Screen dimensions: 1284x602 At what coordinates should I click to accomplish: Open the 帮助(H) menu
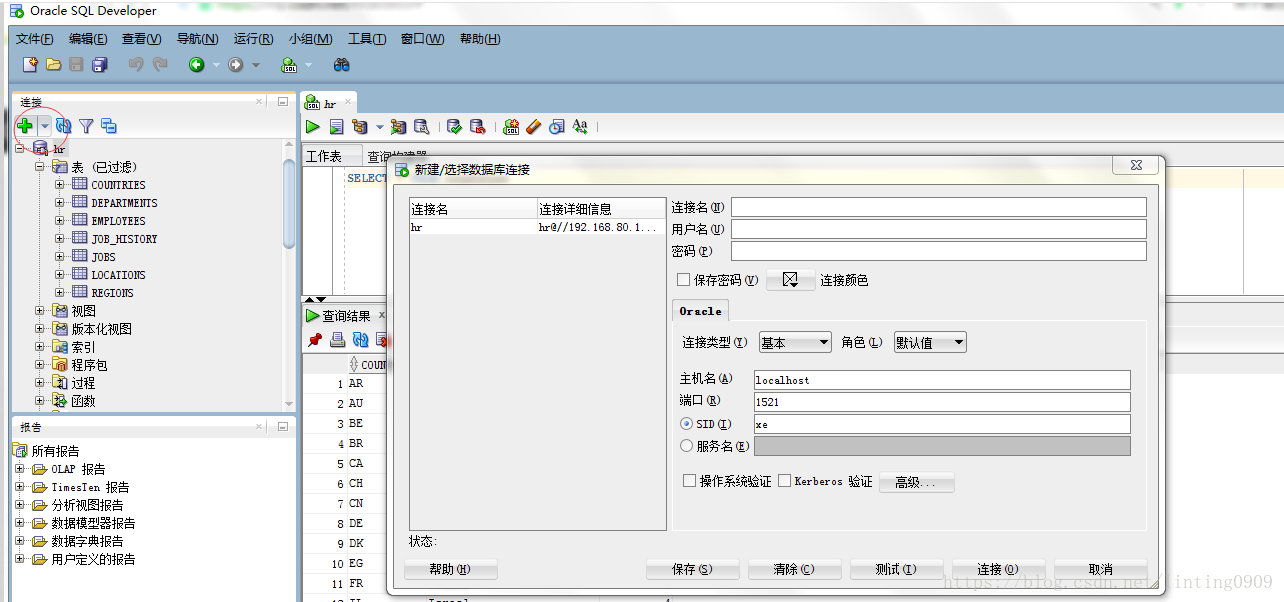(480, 39)
